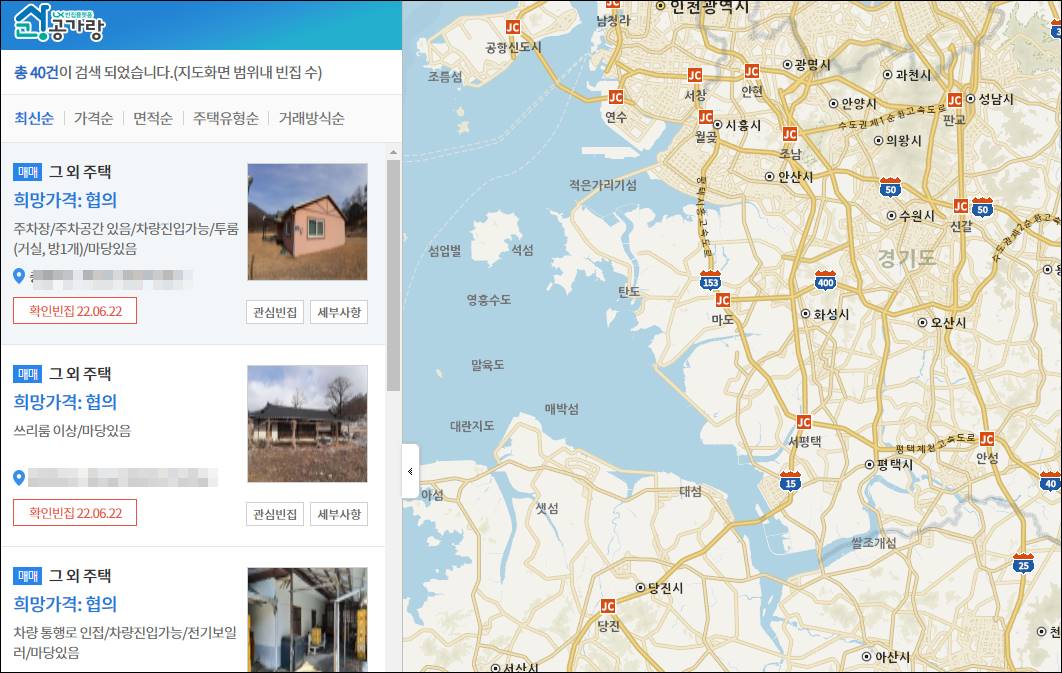Screen dimensions: 1062x673
Task: Click the JC junction icon at 공항신도시
Action: tap(513, 27)
